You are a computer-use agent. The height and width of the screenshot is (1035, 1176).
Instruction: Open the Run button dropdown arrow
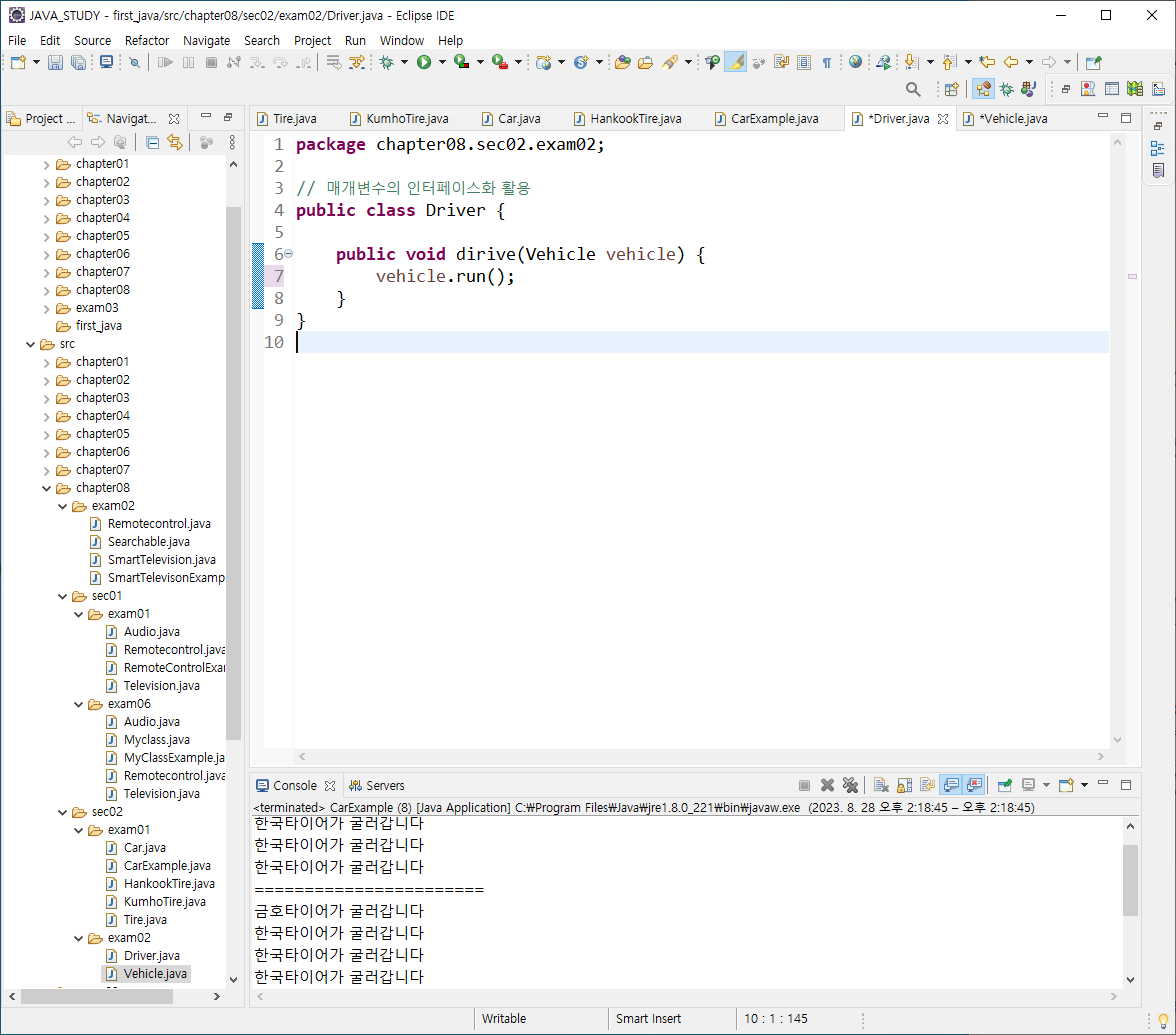(x=442, y=62)
